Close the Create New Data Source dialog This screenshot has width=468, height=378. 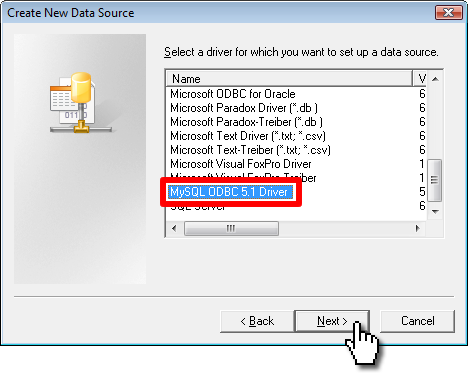click(449, 13)
